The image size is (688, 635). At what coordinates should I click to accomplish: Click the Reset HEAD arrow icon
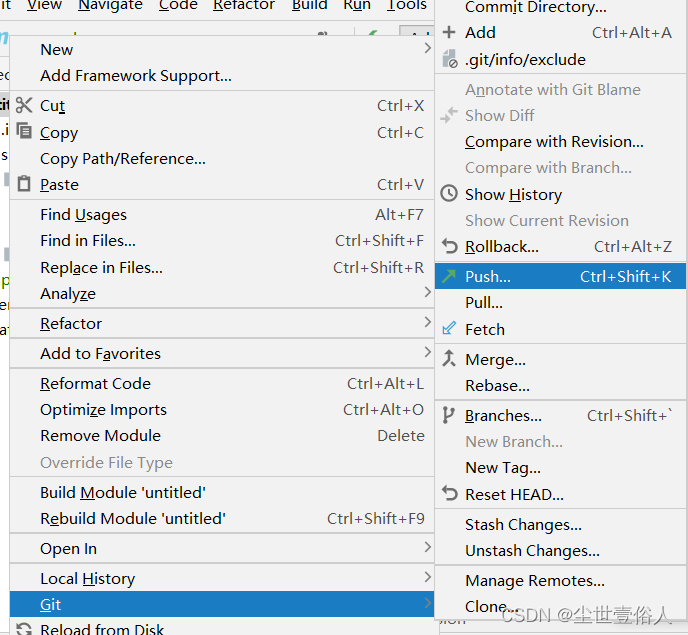(x=449, y=494)
